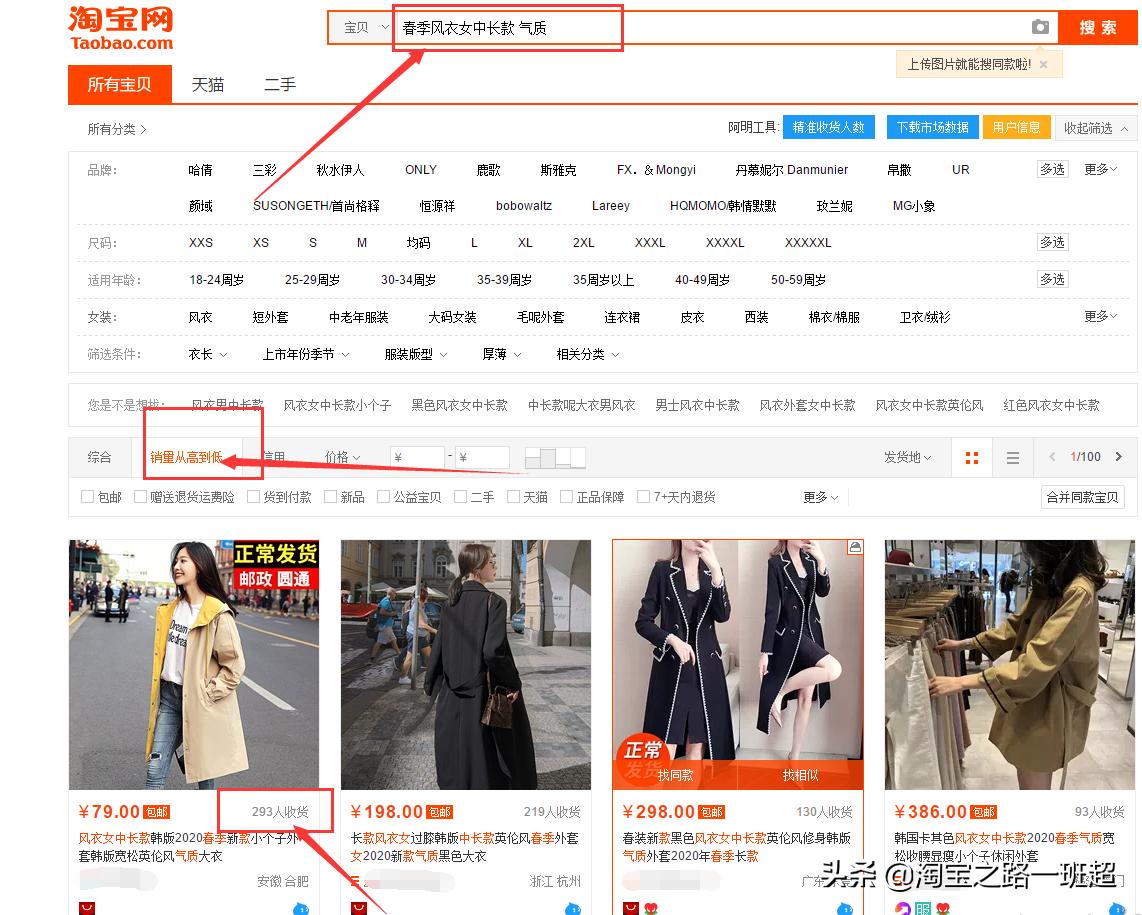
Task: Open the Tmall store icon on first product
Action: click(x=85, y=908)
